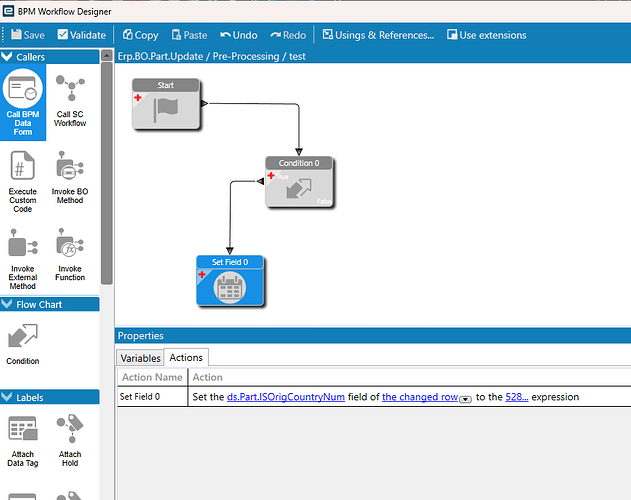Open the 528... expression link
The image size is (631, 500).
517,397
